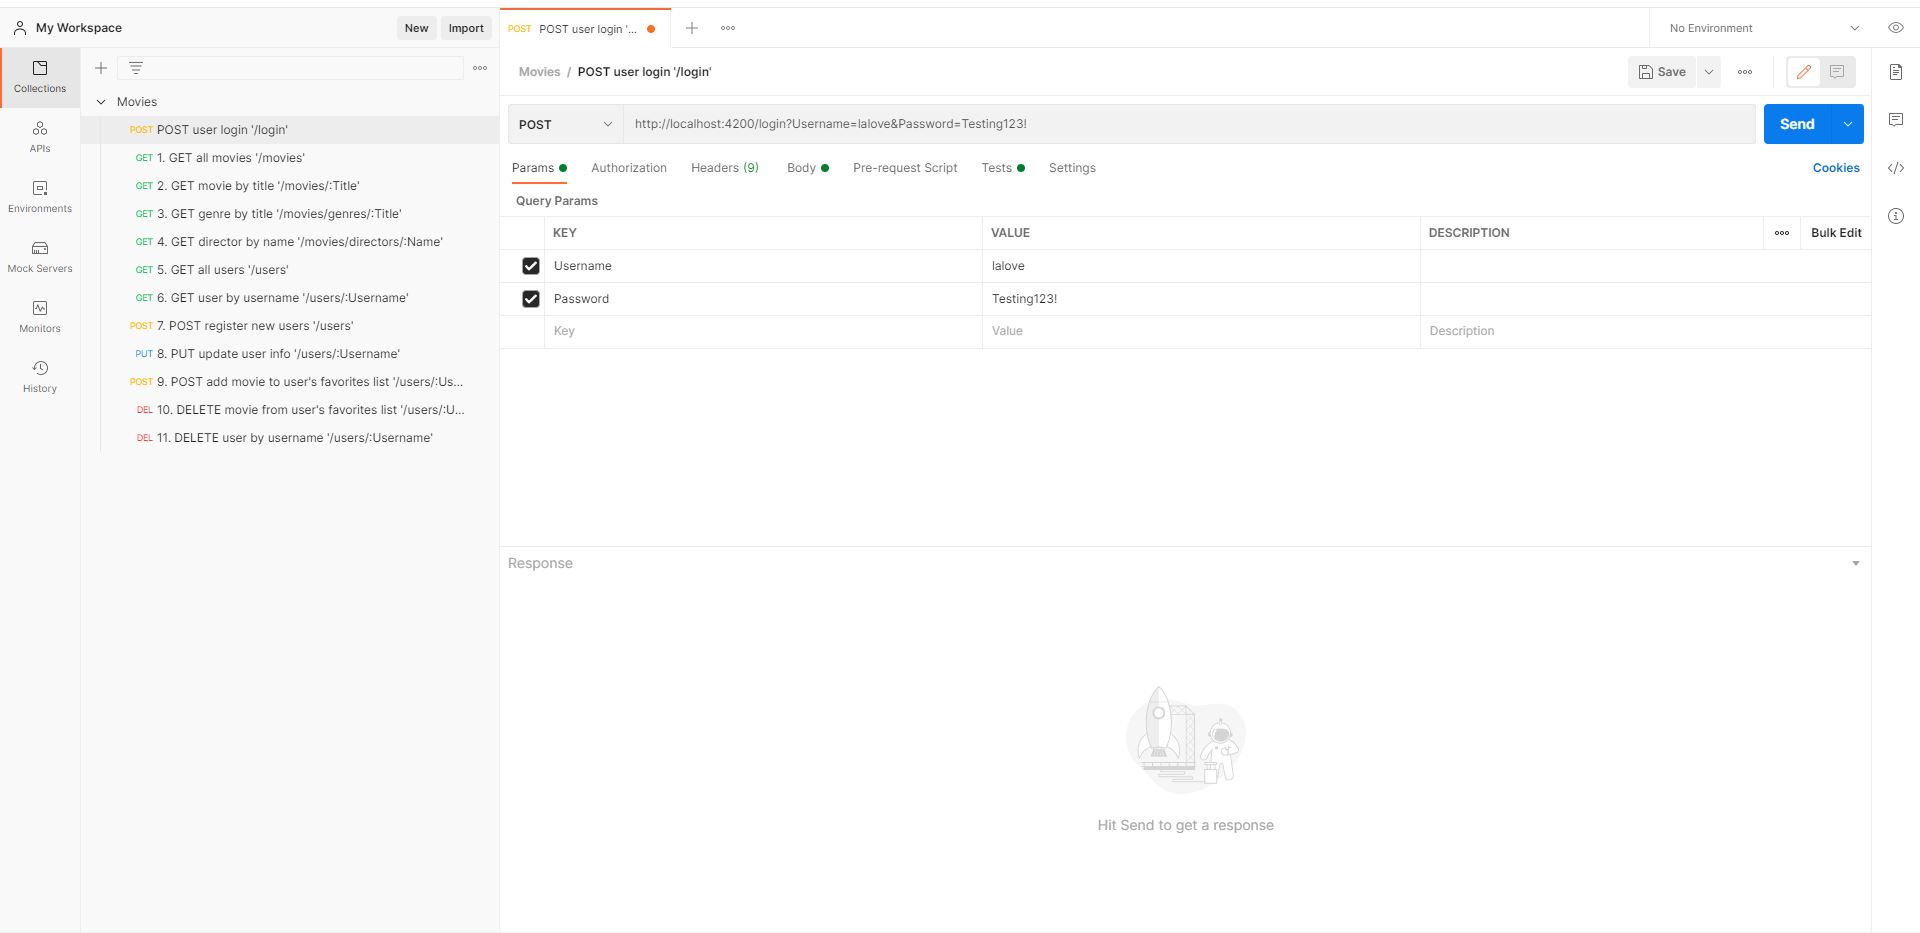Open the code snippet panel on the right

[1896, 168]
